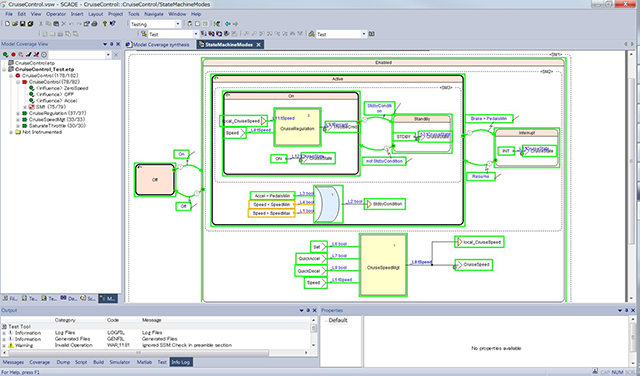The width and height of the screenshot is (640, 376).
Task: Click the warning icon in the Output list
Action: (x=11, y=345)
